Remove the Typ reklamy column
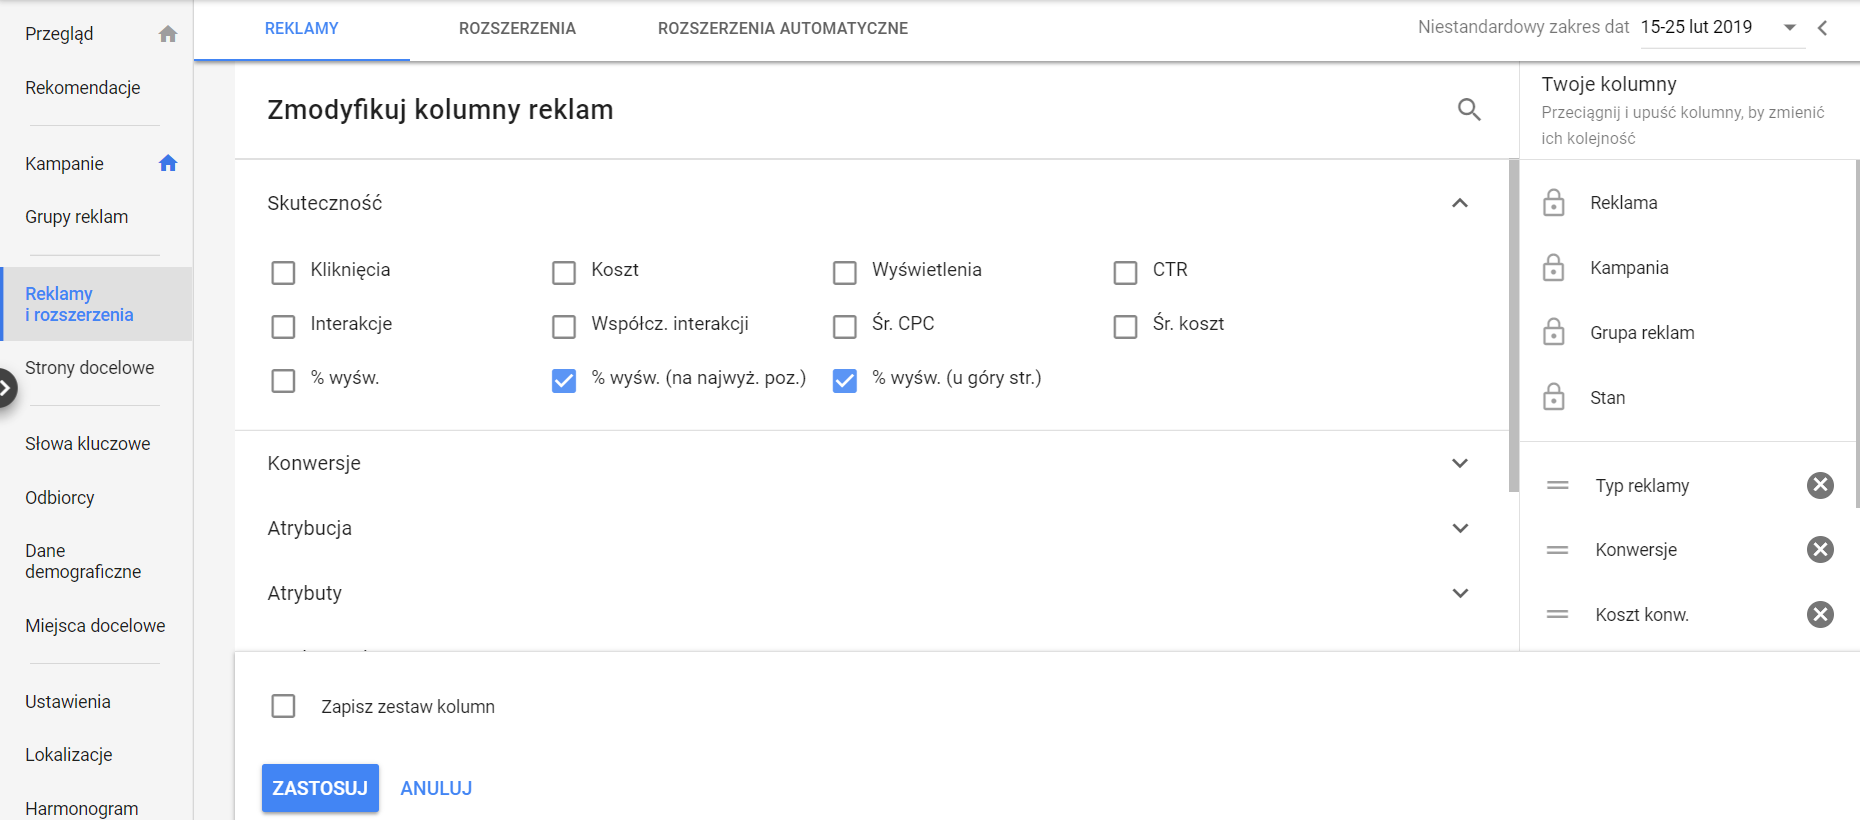Viewport: 1860px width, 820px height. (x=1820, y=485)
